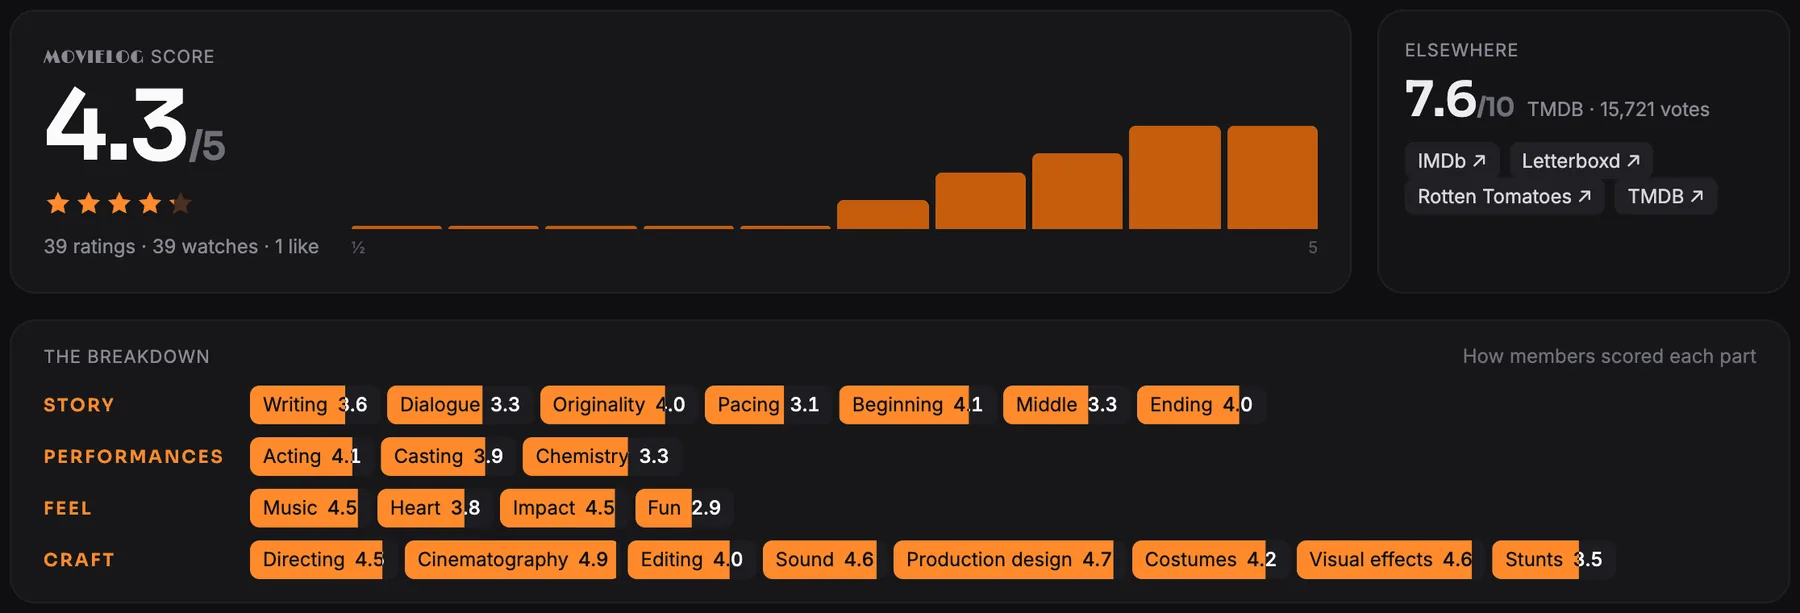Click 'How members scored each part' text
The width and height of the screenshot is (1800, 613).
coord(1609,357)
